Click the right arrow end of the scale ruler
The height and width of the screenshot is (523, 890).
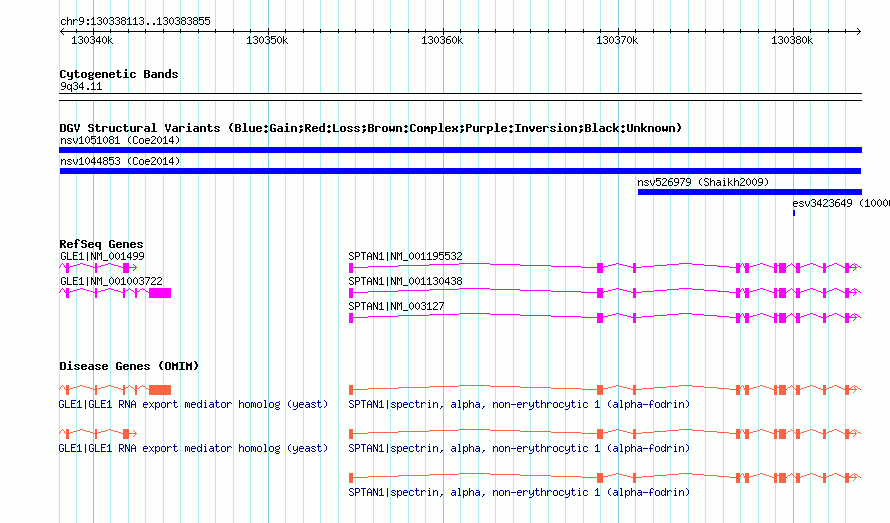pos(858,32)
